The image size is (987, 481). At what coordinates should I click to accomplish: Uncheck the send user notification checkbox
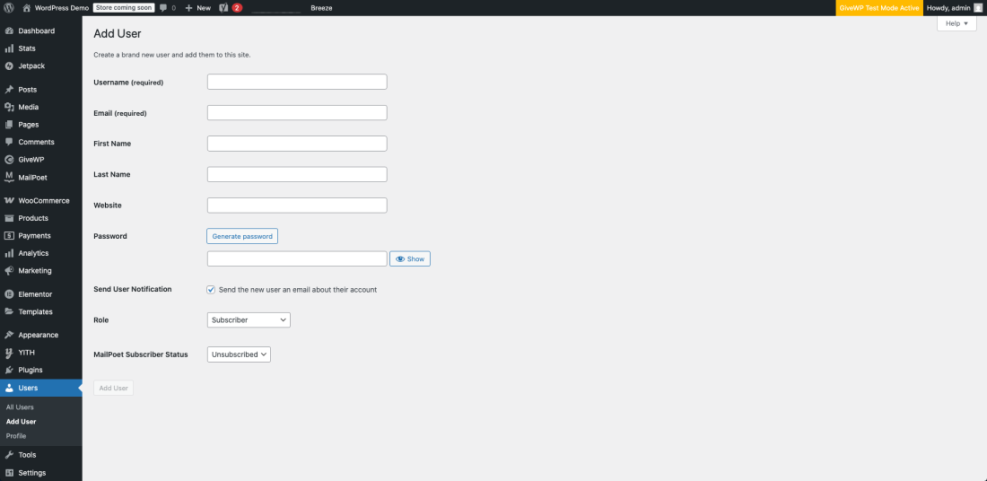click(x=211, y=290)
